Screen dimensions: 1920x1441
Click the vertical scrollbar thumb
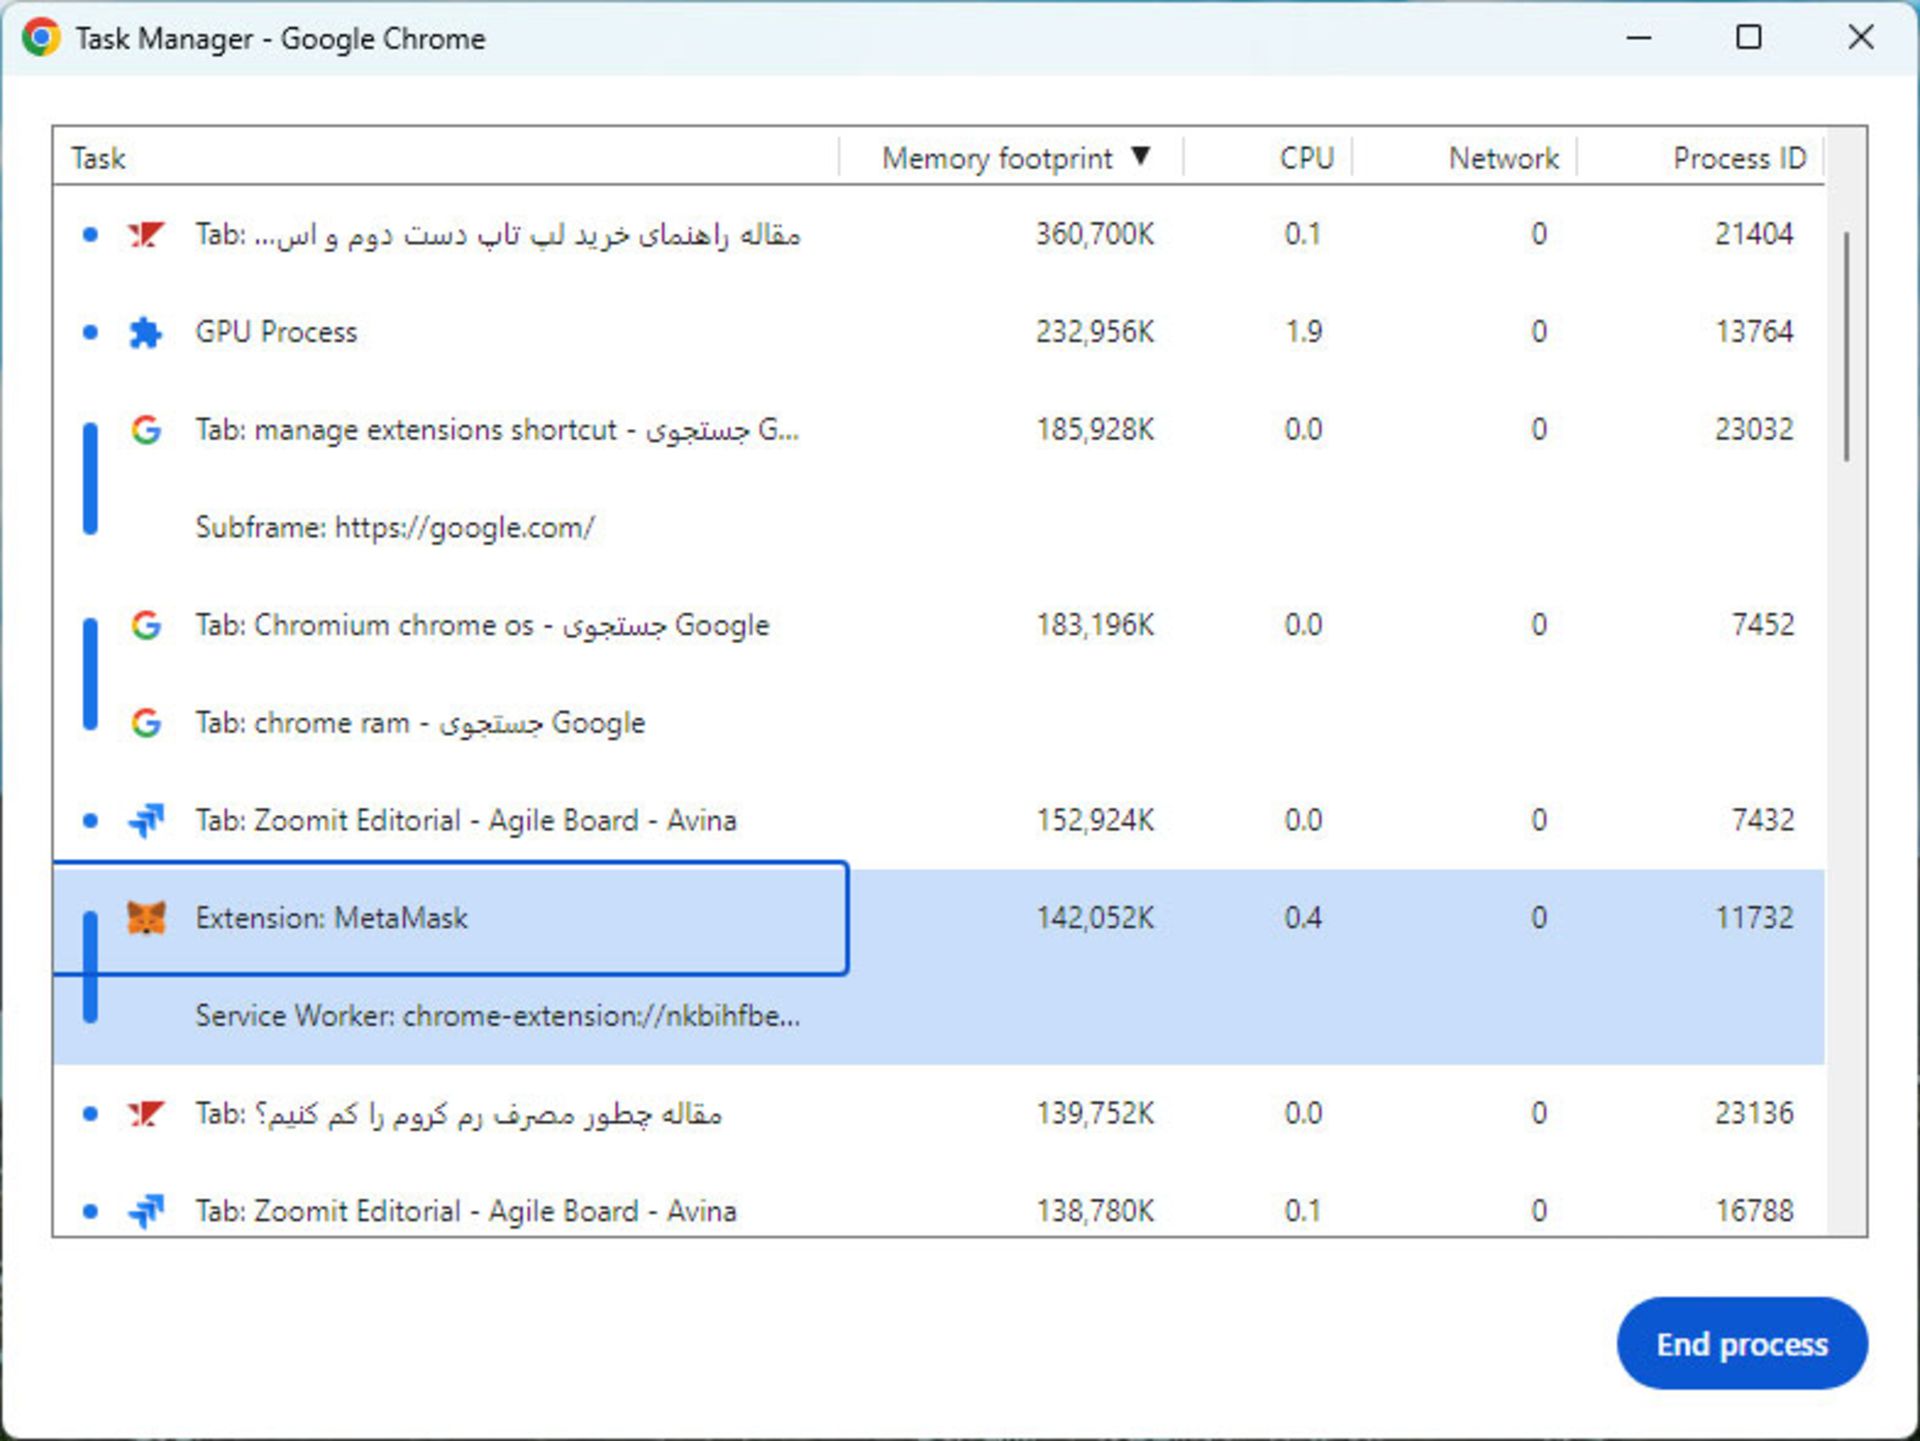point(1846,345)
